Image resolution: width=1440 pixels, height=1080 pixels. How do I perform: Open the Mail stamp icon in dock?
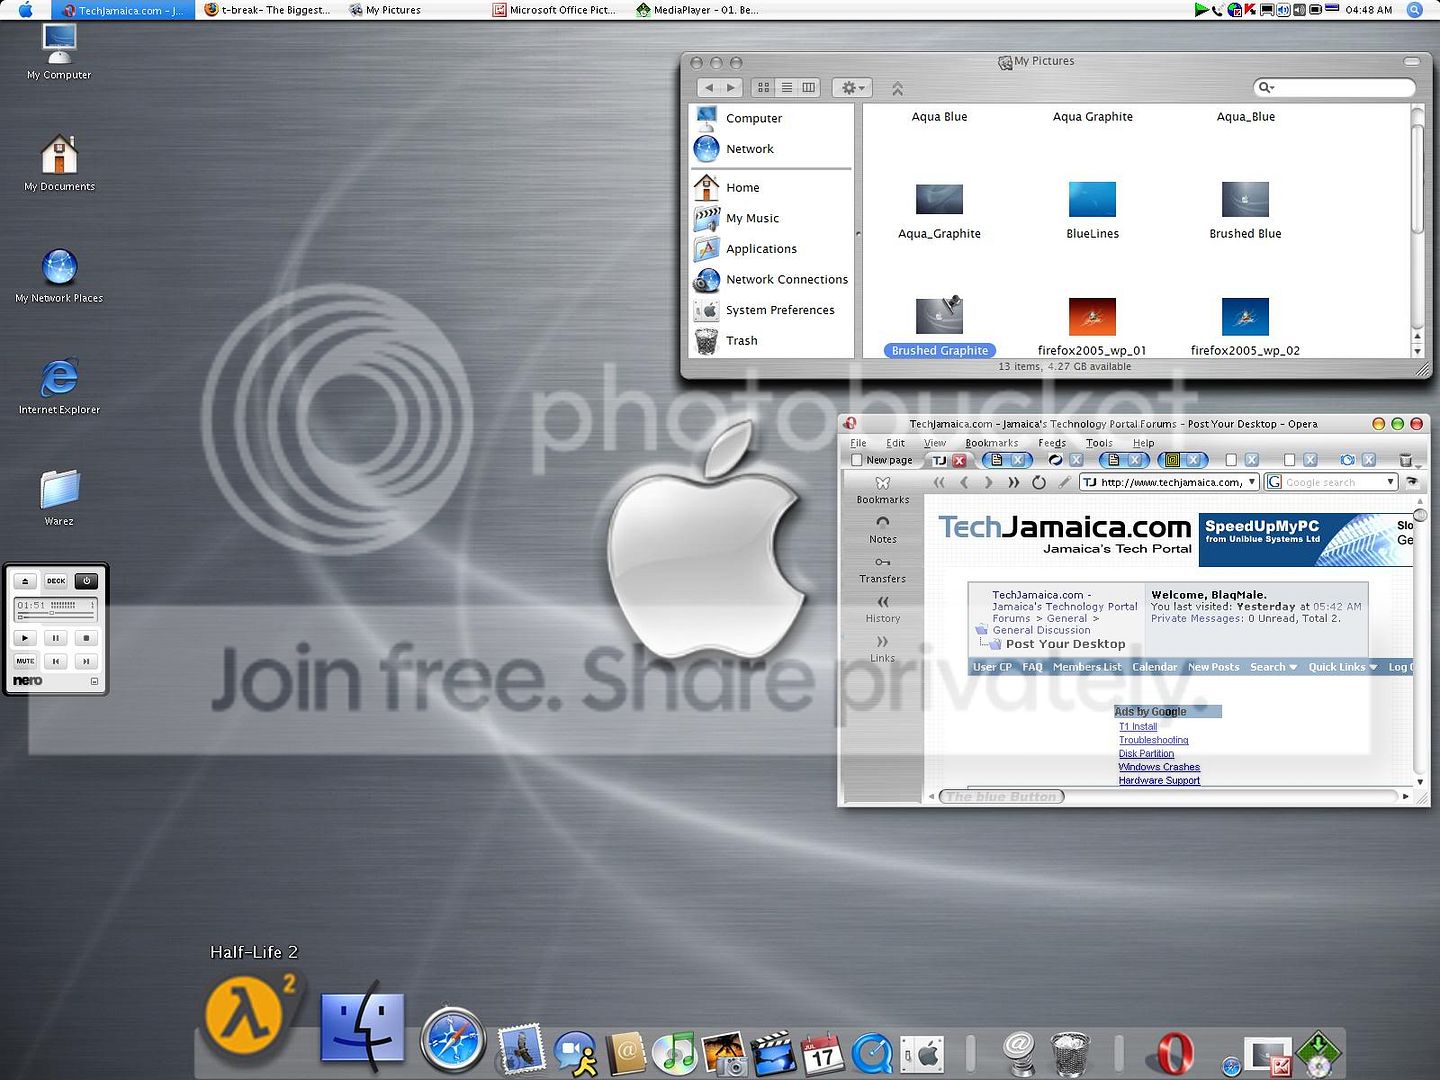521,1049
